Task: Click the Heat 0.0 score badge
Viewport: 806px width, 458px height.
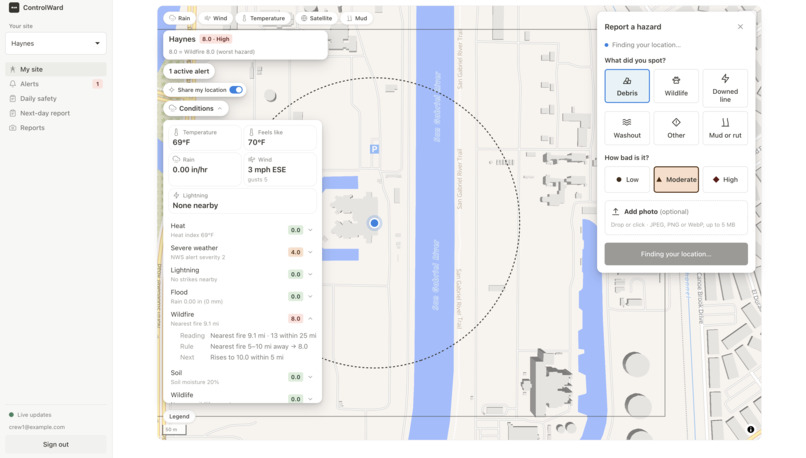Action: coord(296,230)
